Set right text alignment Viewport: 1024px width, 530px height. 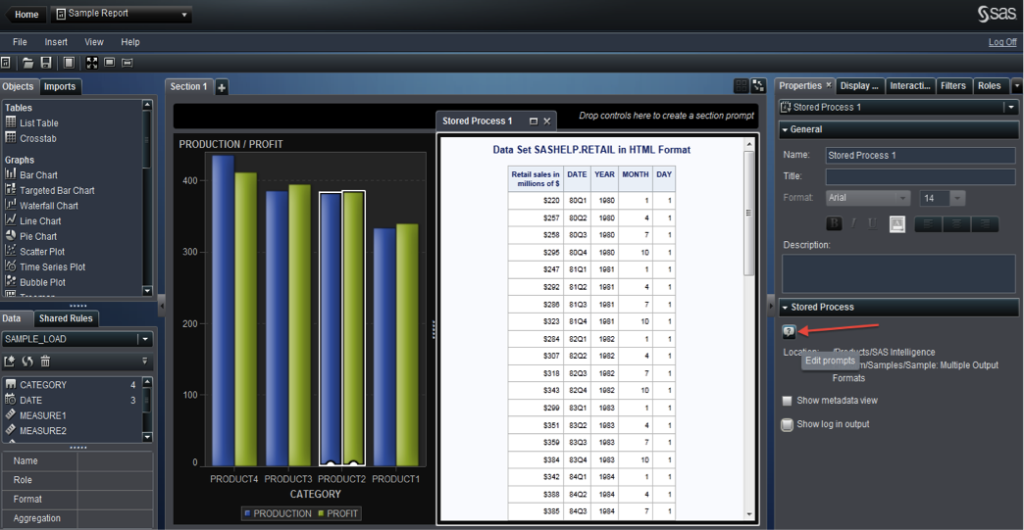click(x=985, y=224)
